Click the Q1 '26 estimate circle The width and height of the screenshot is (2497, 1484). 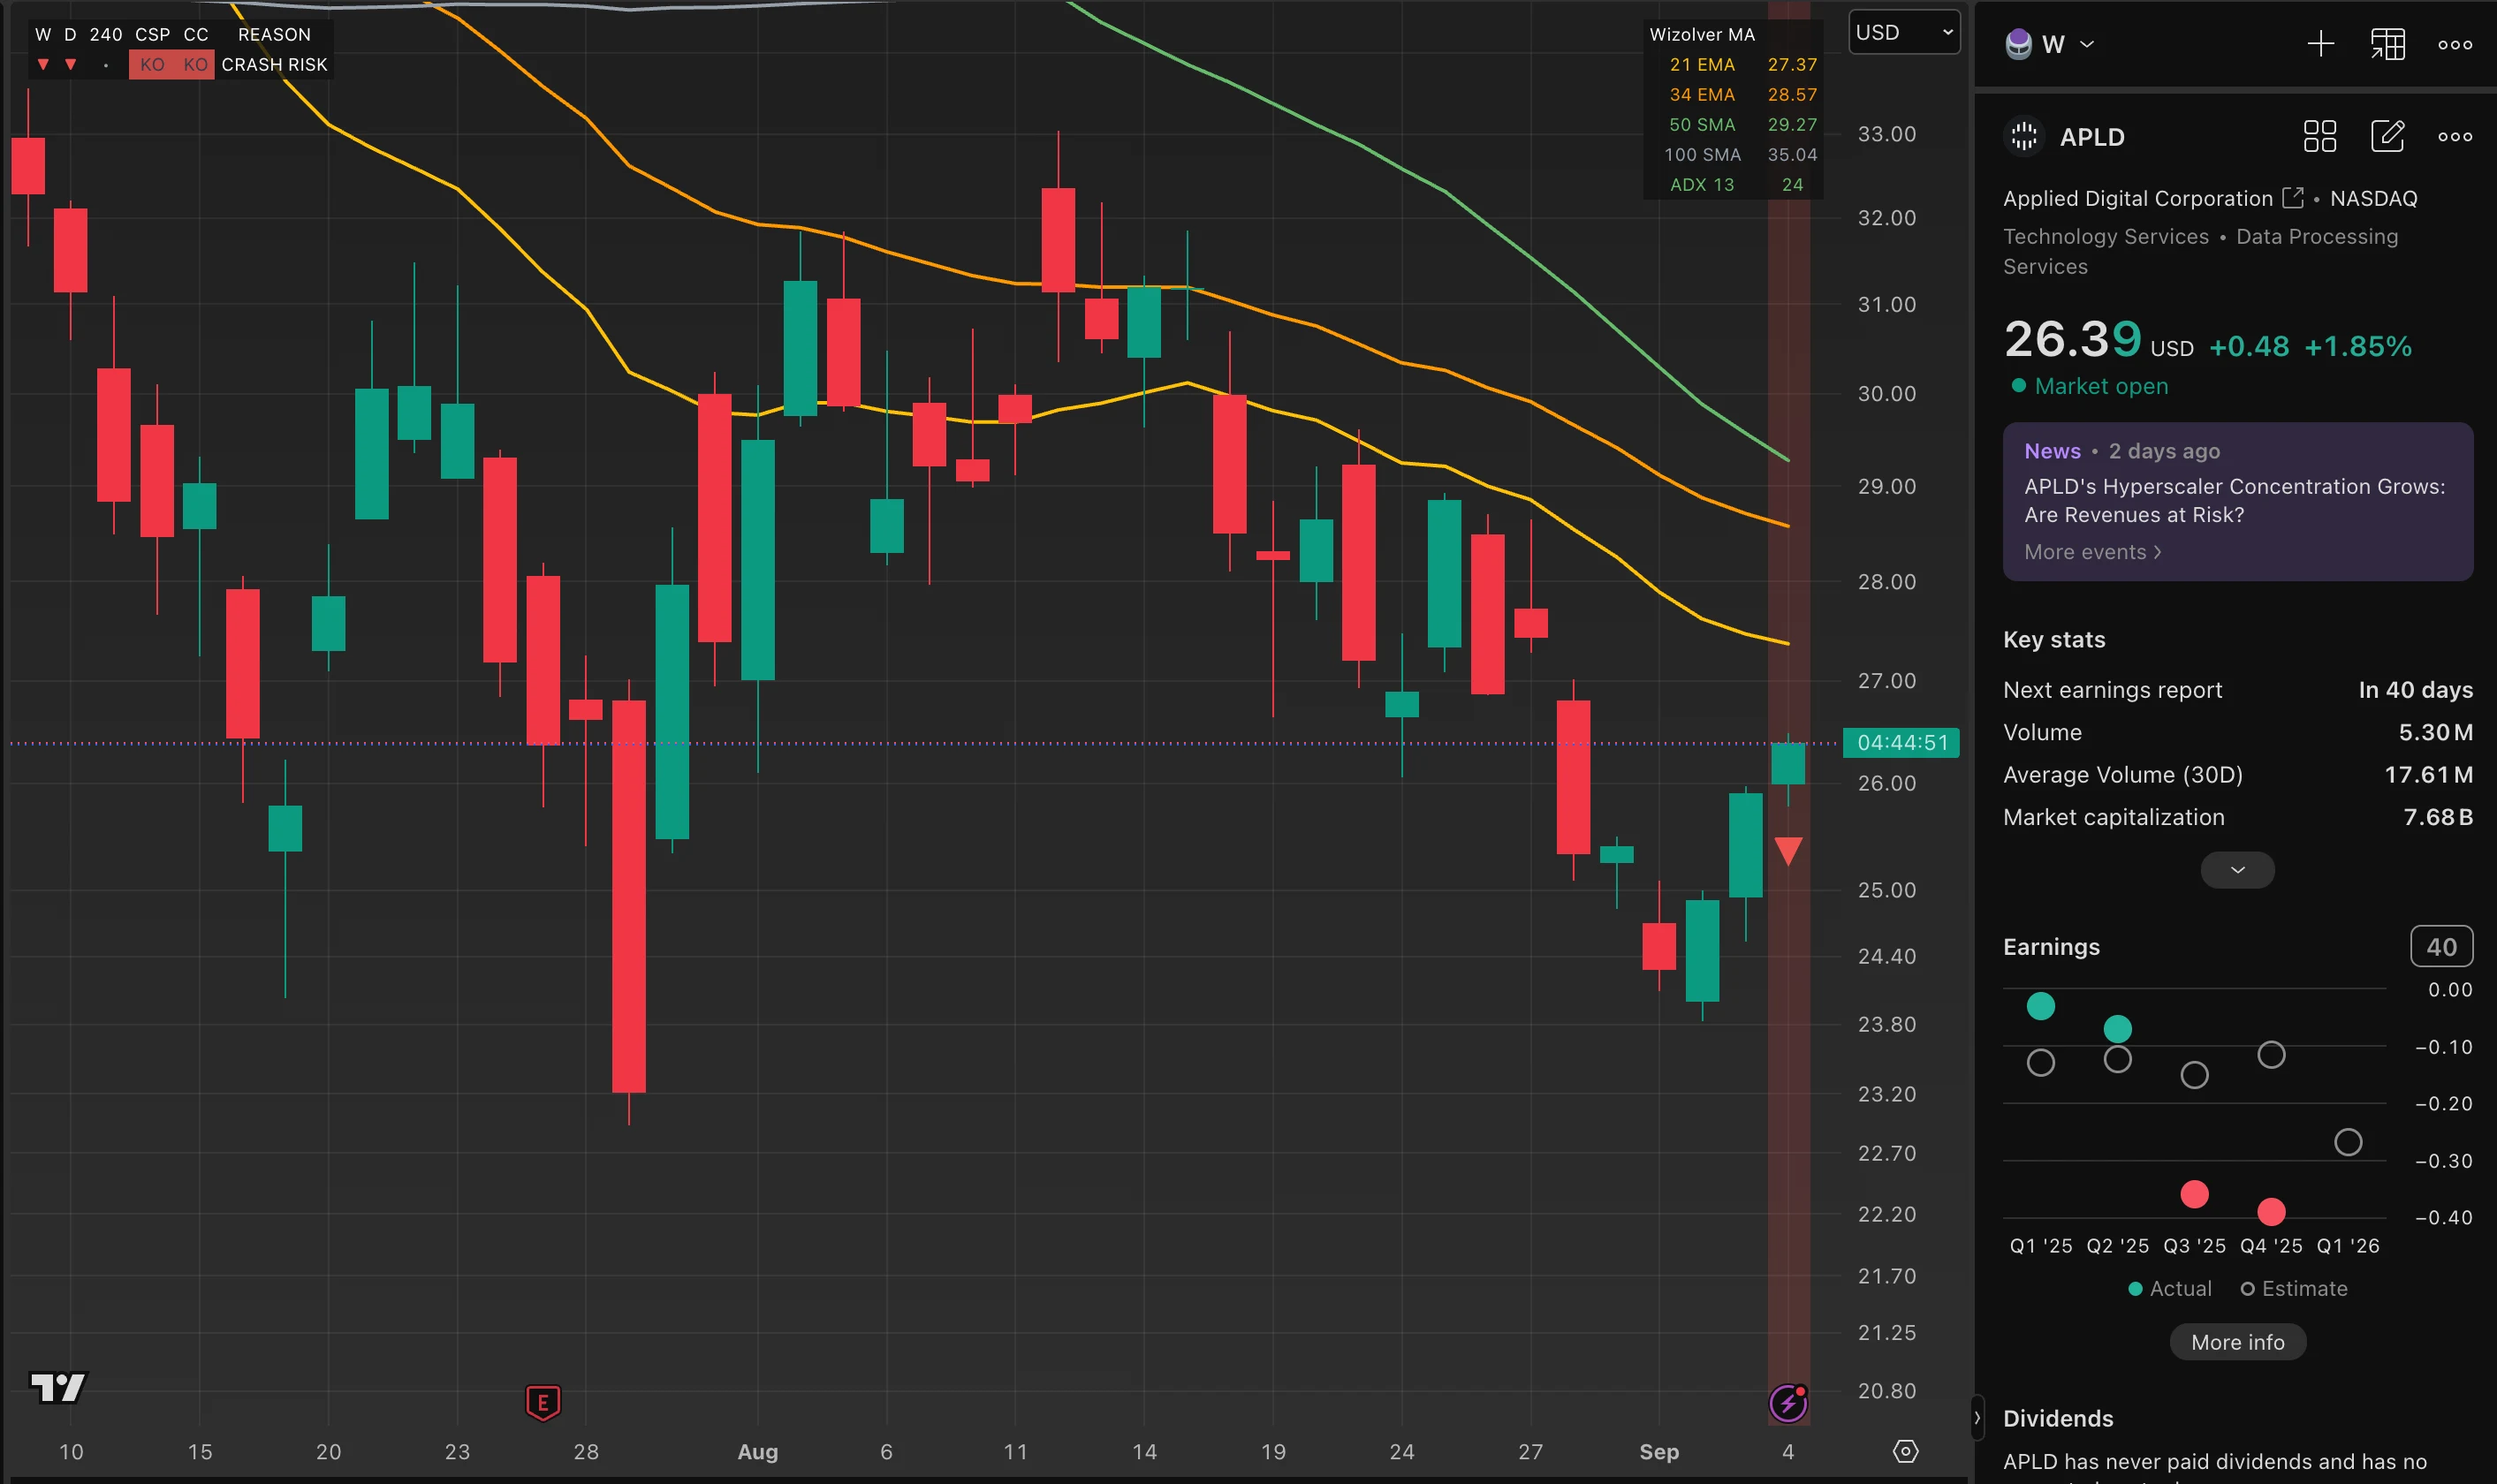pos(2347,1142)
